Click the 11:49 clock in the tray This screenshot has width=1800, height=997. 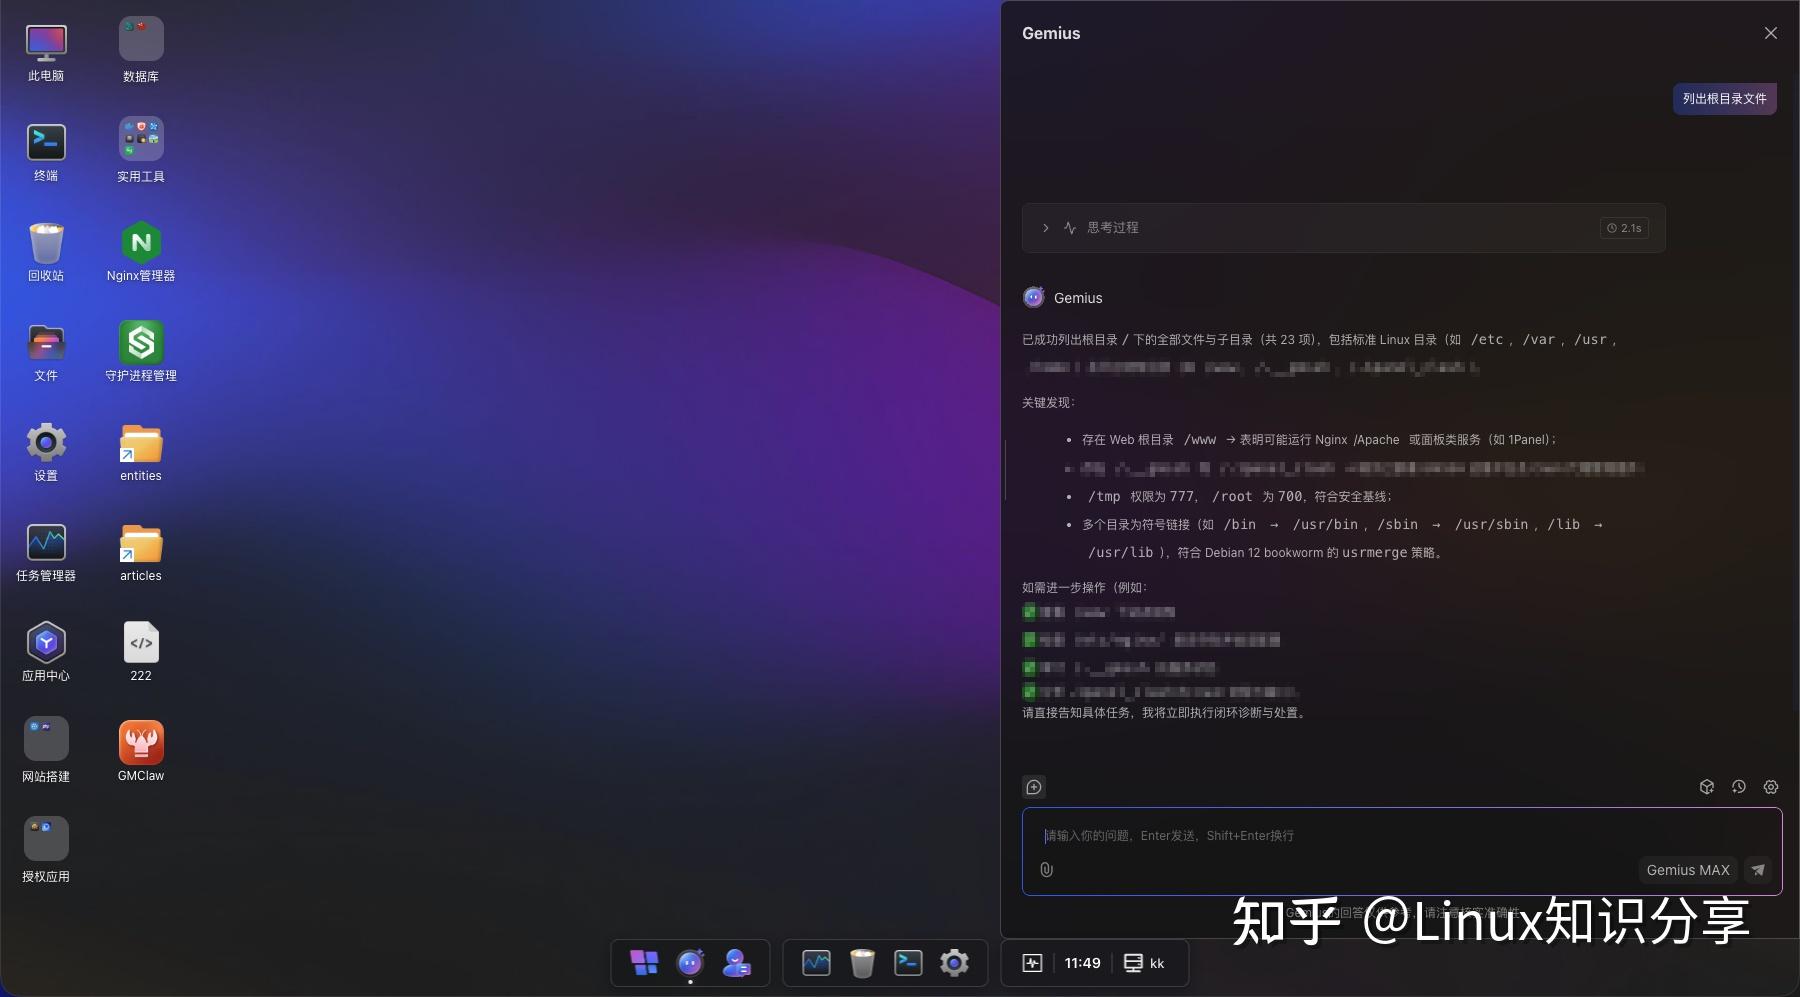1082,963
